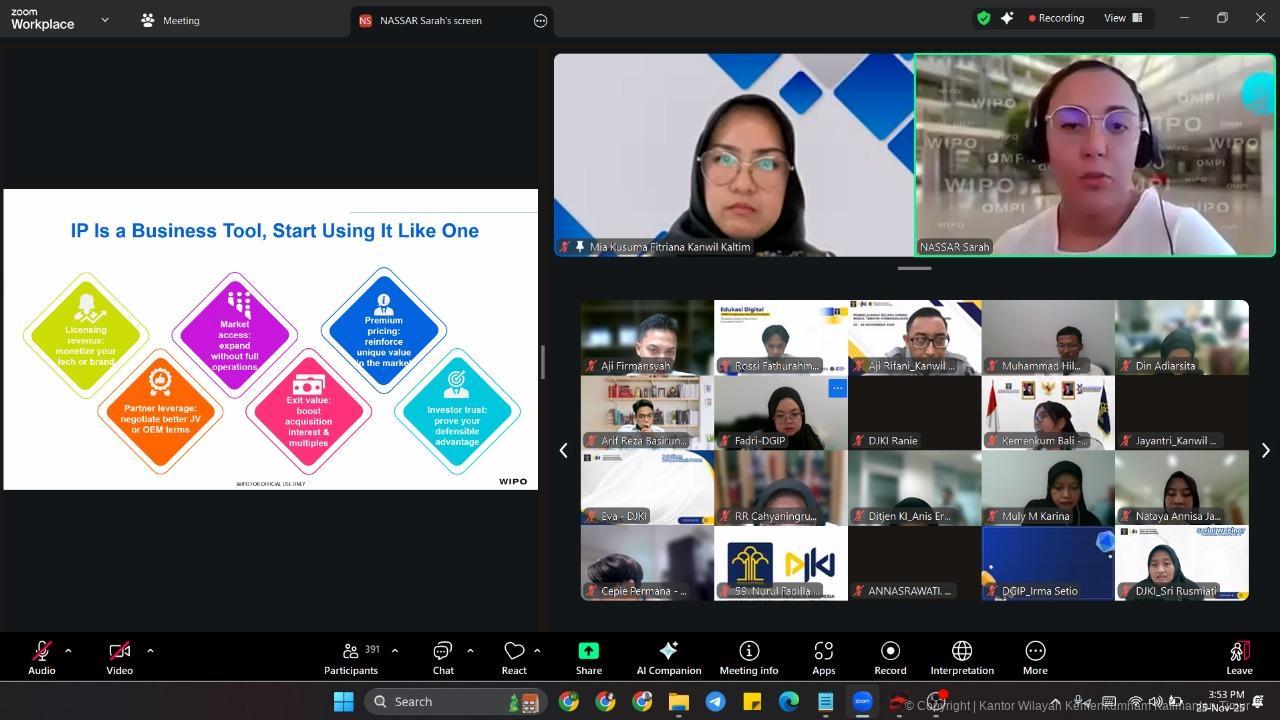This screenshot has width=1280, height=720.
Task: Click the Record button
Action: click(x=890, y=657)
